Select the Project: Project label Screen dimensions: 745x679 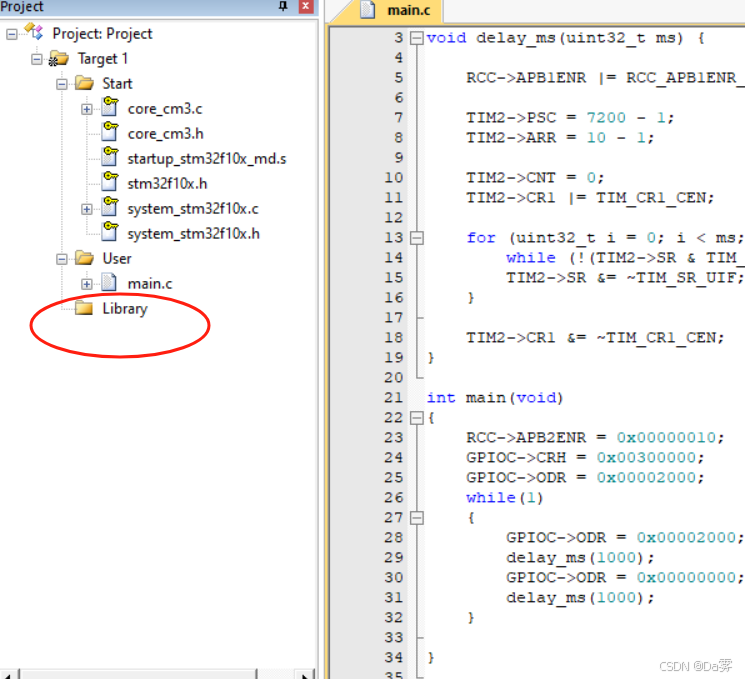(x=102, y=34)
